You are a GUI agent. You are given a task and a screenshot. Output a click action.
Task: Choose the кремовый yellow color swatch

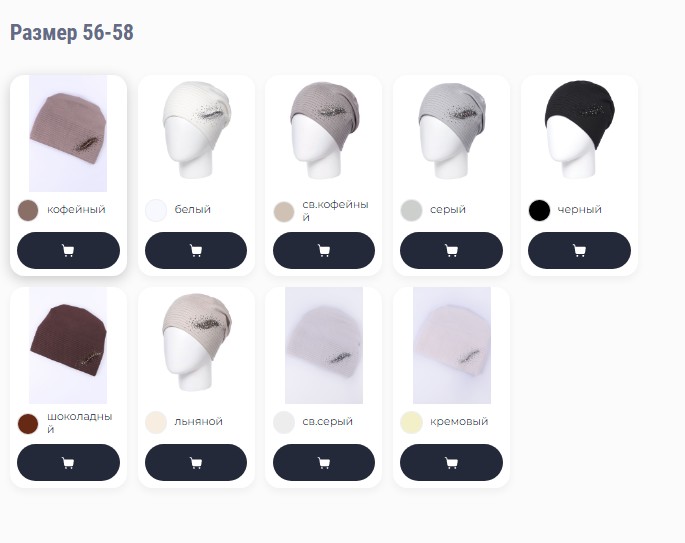[411, 422]
